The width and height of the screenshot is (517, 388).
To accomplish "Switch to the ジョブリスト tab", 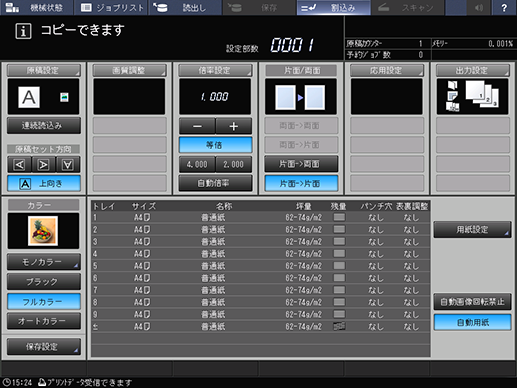I will click(x=112, y=7).
